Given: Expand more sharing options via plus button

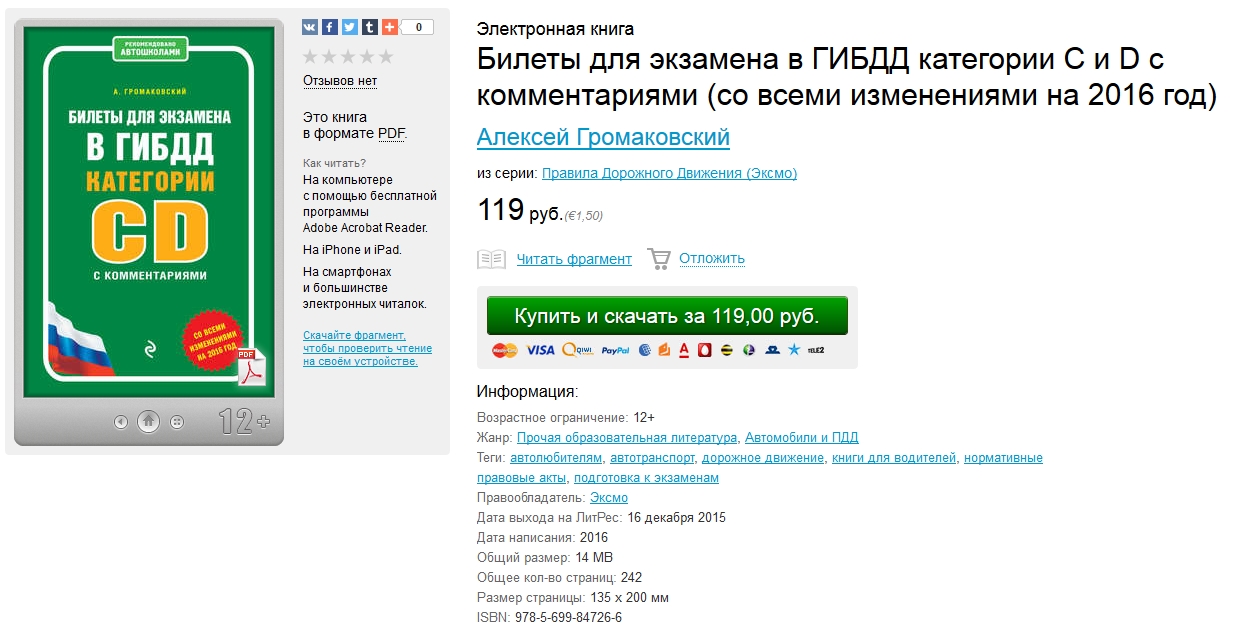Looking at the screenshot, I should point(390,26).
